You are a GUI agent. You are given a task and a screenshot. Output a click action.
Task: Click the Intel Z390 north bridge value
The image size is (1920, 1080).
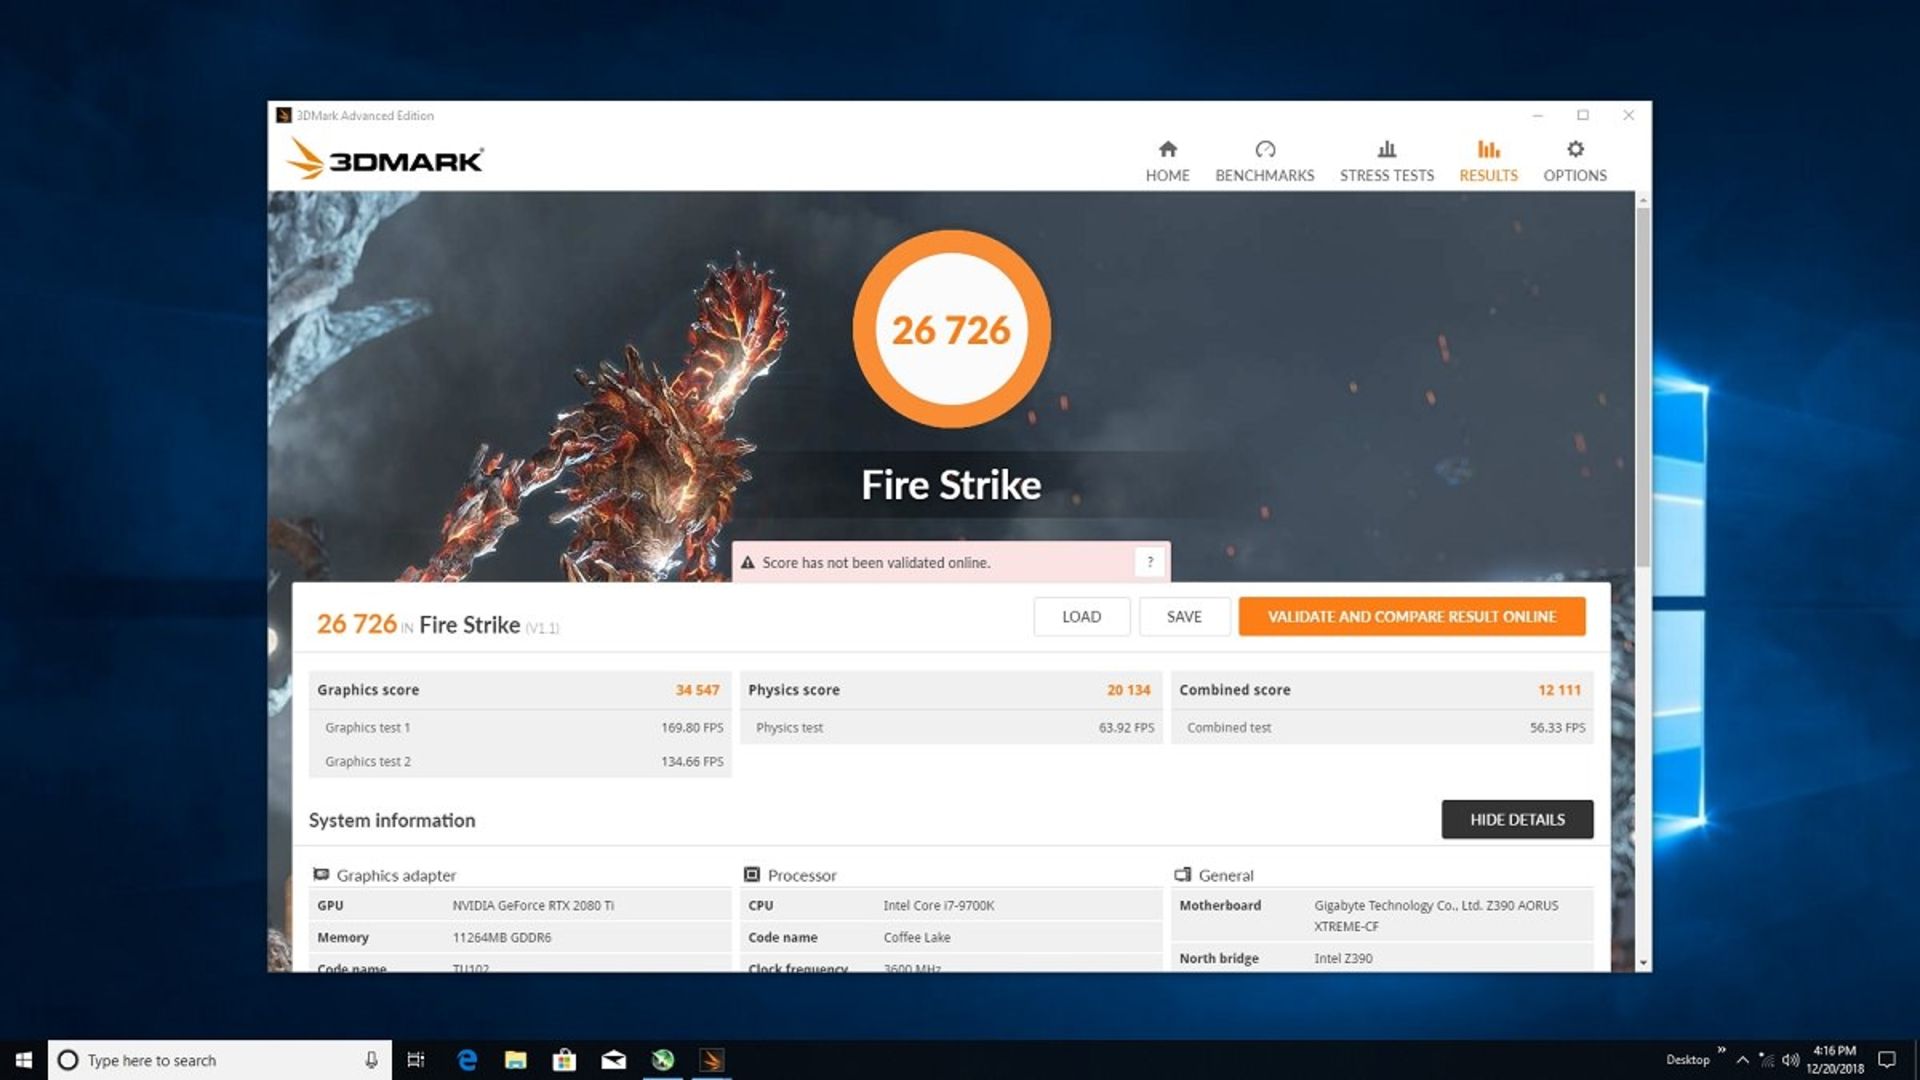1343,958
